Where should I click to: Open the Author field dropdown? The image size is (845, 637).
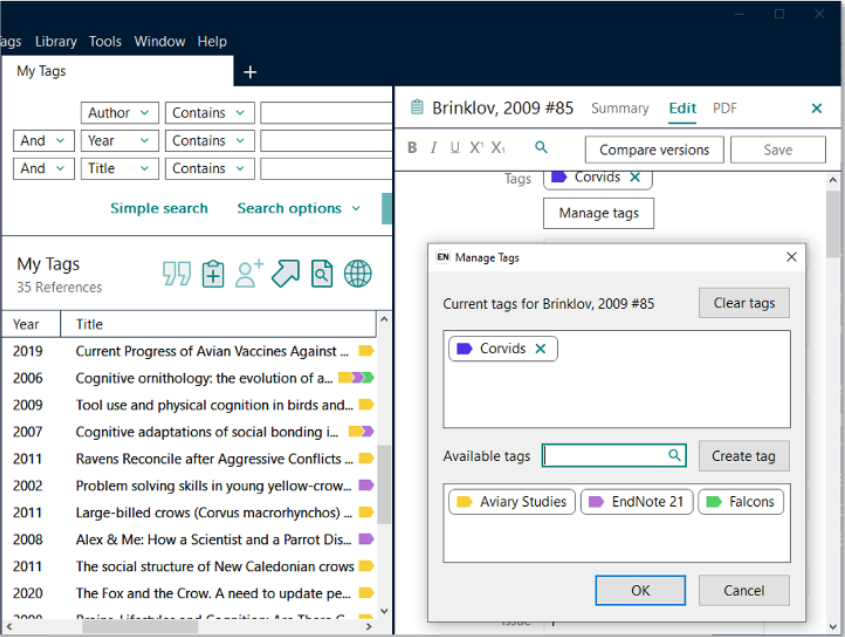point(119,112)
